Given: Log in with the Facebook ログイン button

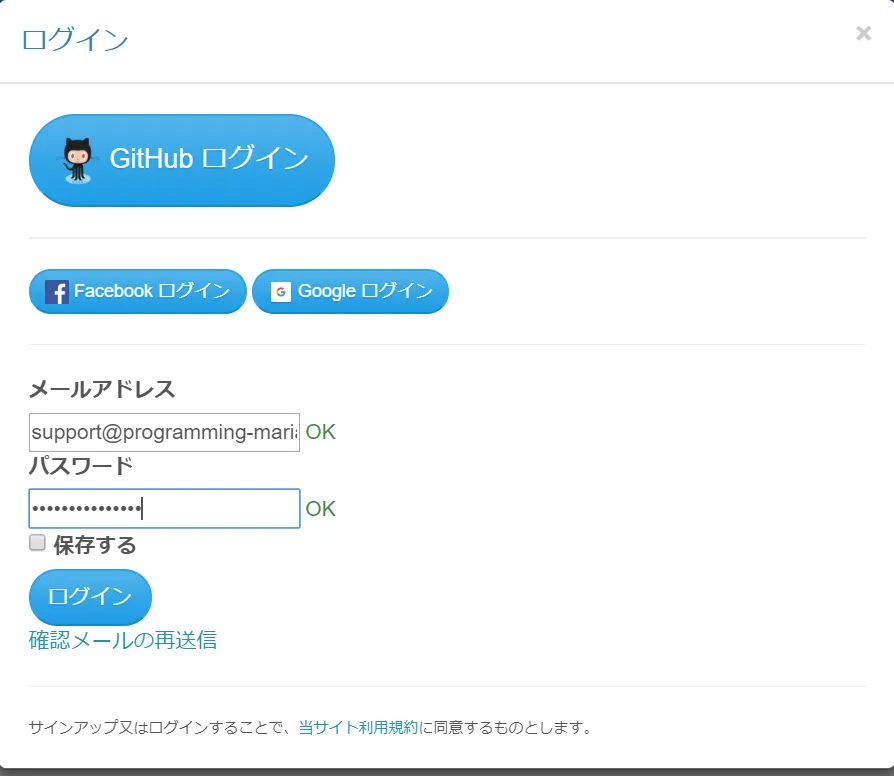Looking at the screenshot, I should (x=137, y=291).
